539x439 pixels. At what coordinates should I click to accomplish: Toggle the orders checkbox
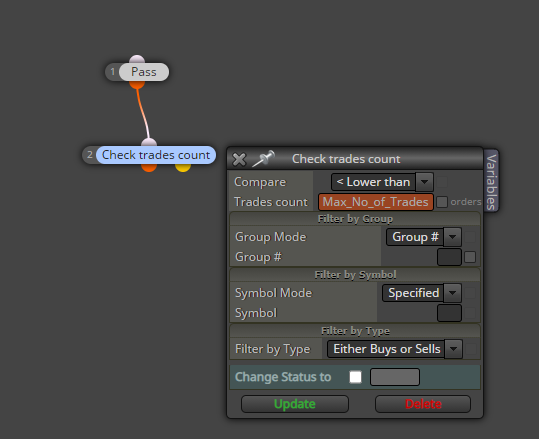442,202
